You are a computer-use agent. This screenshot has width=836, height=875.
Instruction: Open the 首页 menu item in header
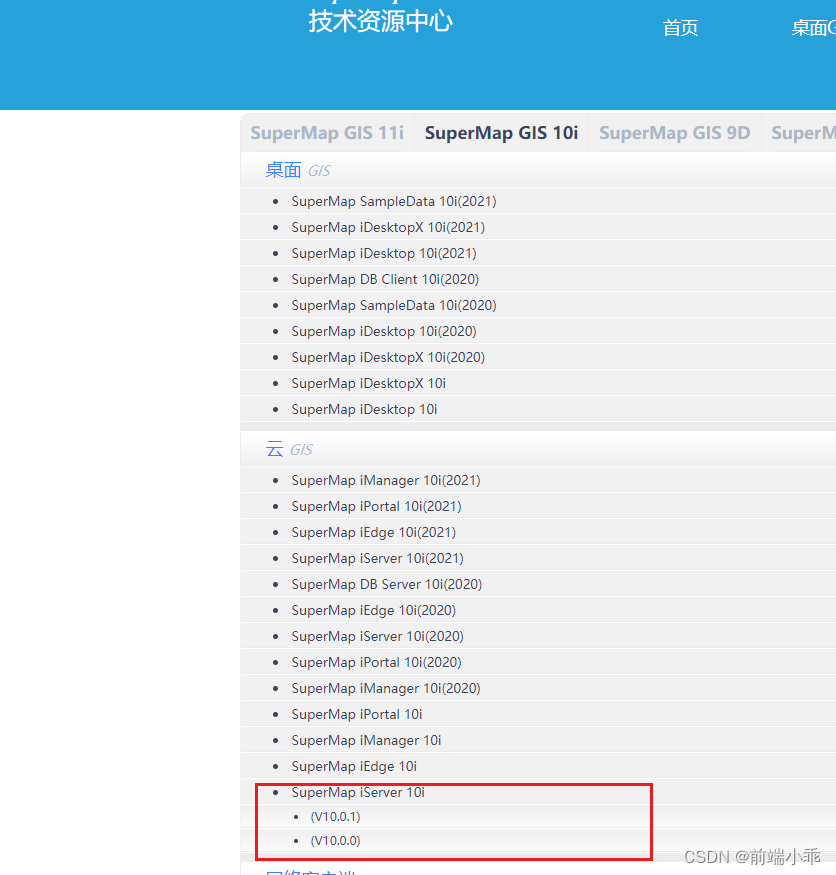680,28
